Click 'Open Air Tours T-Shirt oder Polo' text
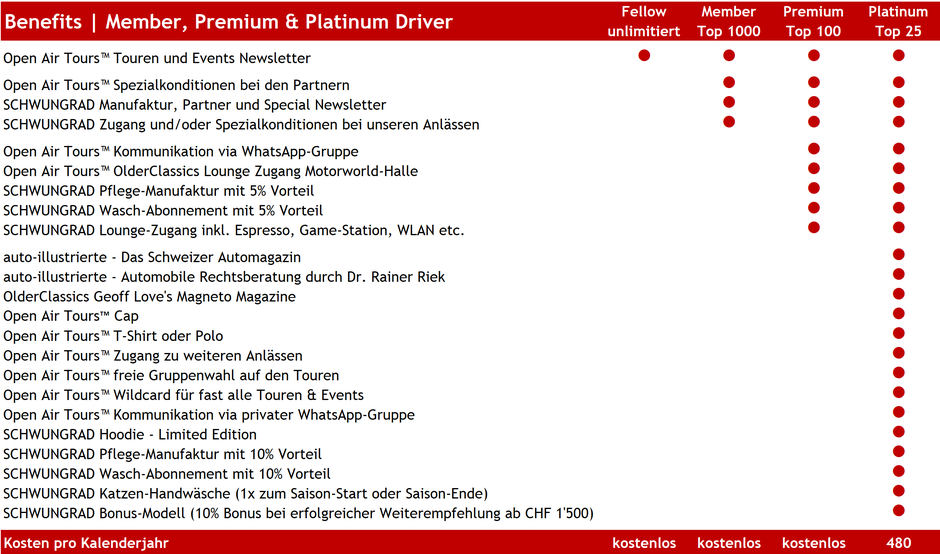The height and width of the screenshot is (554, 940). 113,336
